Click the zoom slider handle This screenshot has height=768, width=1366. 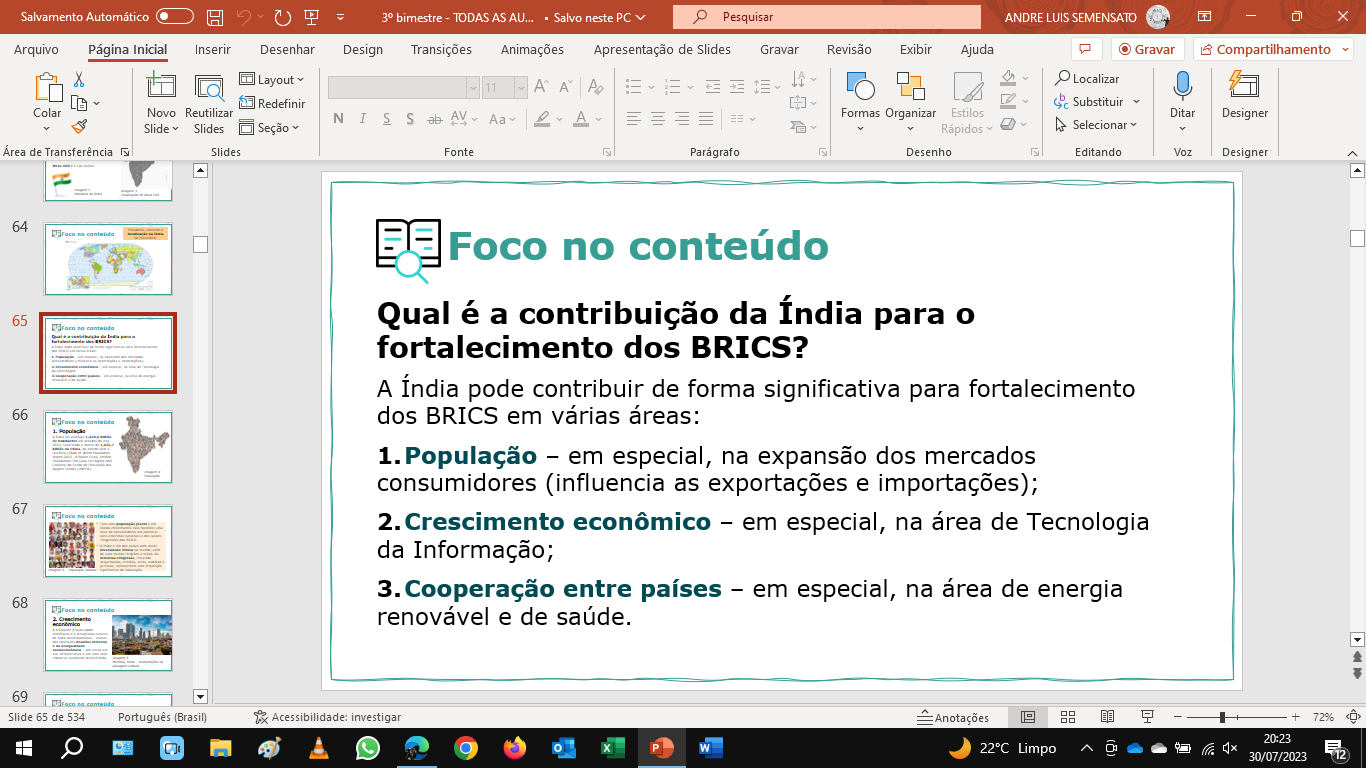(x=1222, y=717)
